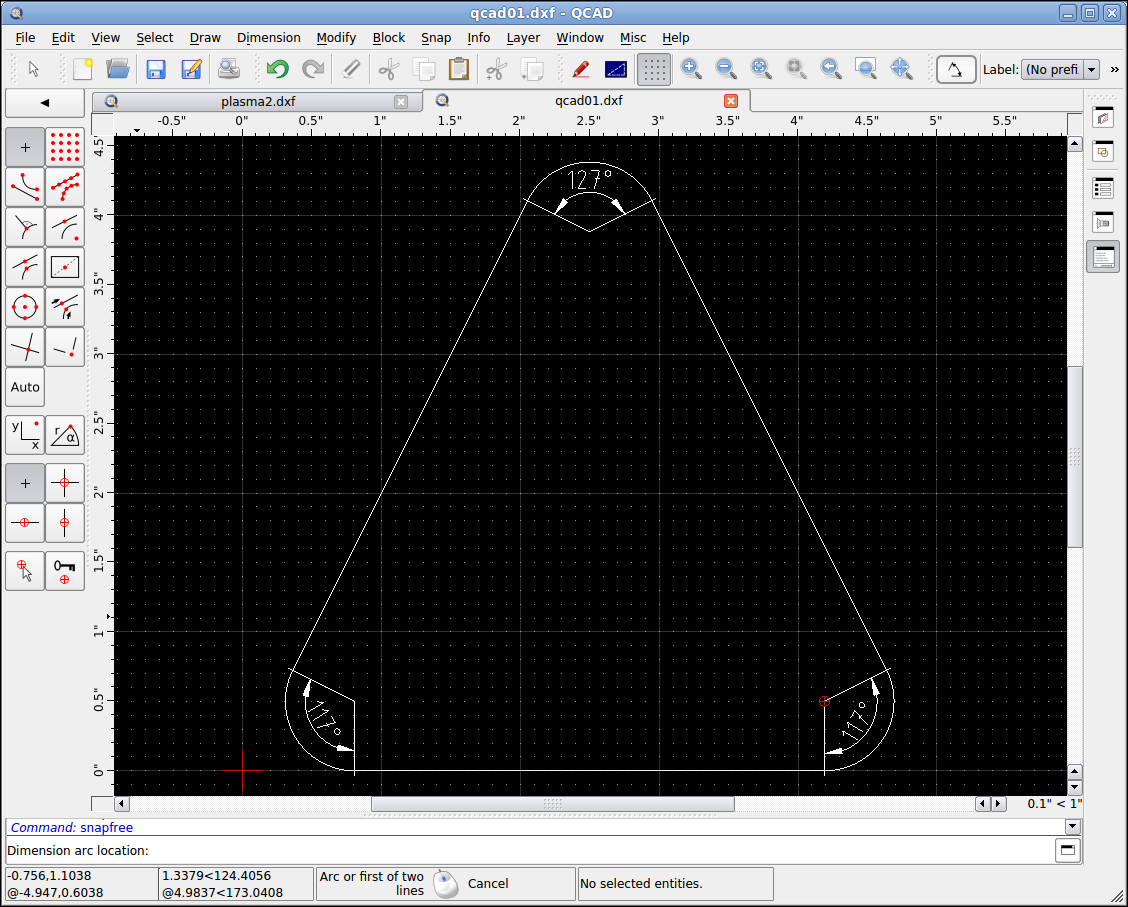Open the Snap menu
Image resolution: width=1128 pixels, height=907 pixels.
[x=436, y=37]
